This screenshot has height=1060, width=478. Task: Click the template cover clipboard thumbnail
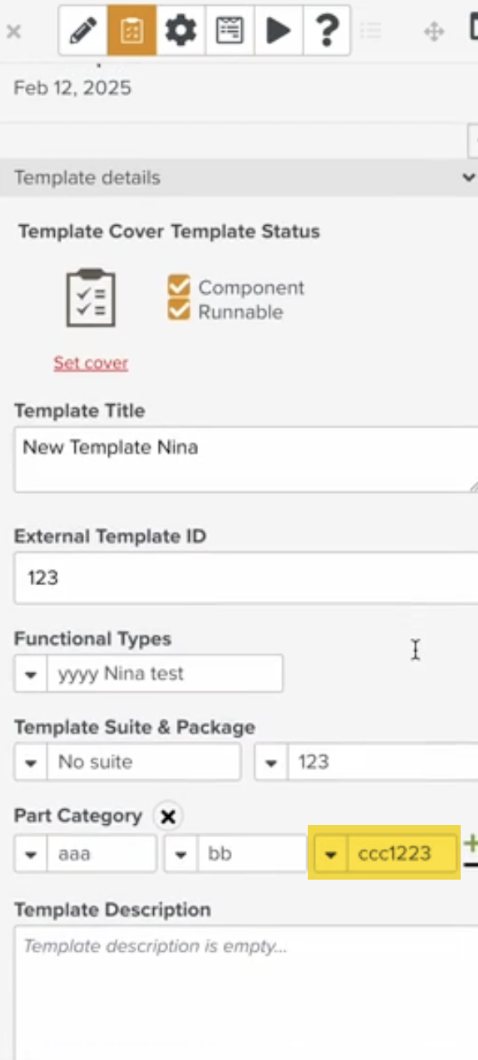[x=91, y=298]
